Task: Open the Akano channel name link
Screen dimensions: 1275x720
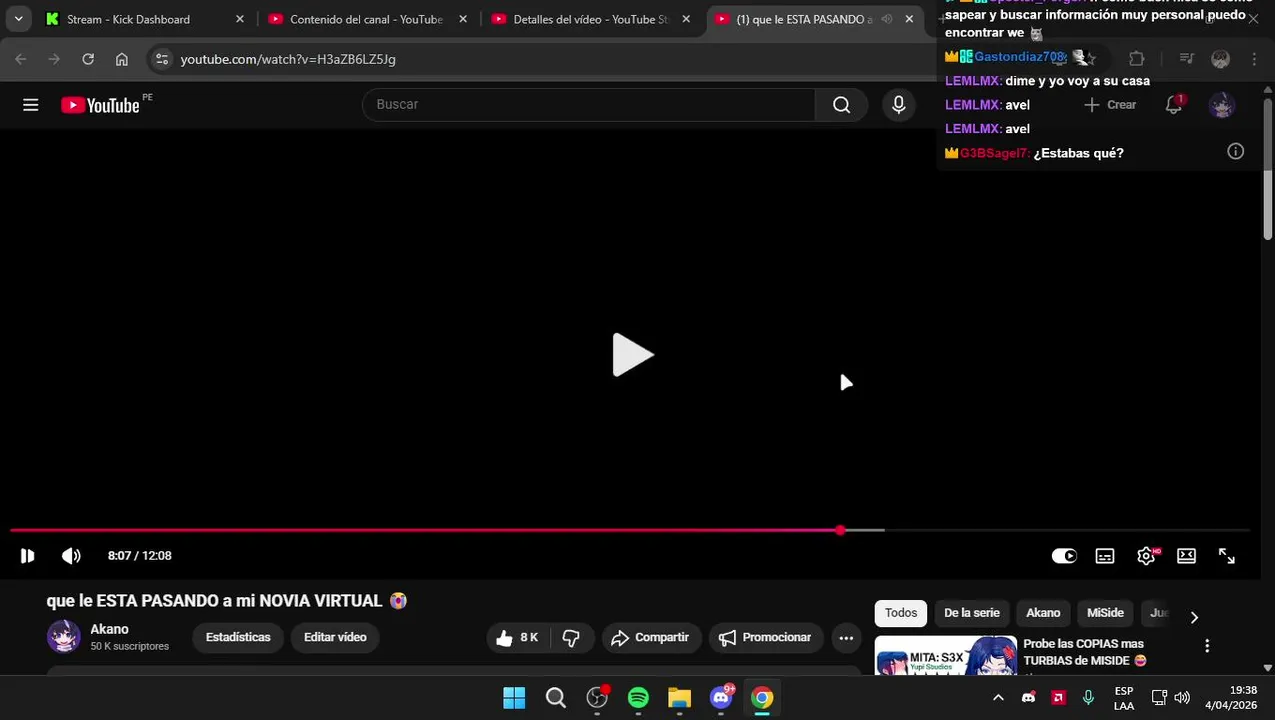Action: point(110,629)
